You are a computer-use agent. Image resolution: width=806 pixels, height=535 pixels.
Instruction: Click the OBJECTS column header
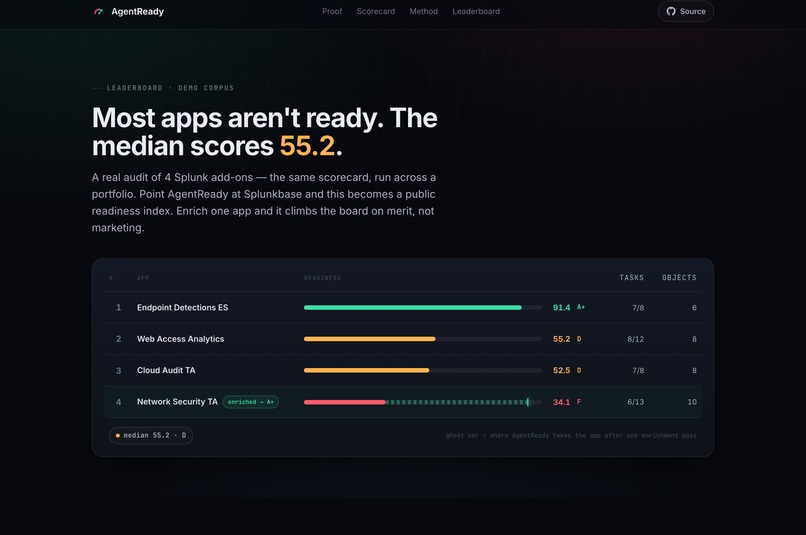(679, 278)
